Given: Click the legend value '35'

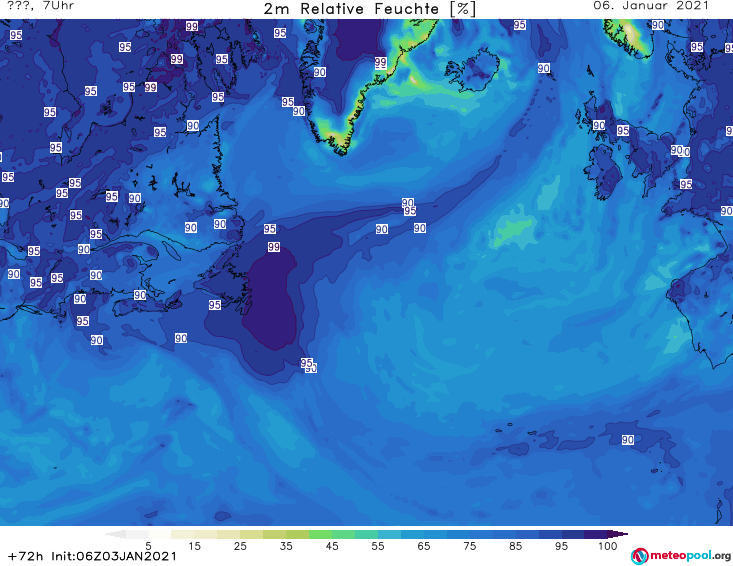Looking at the screenshot, I should tap(286, 546).
